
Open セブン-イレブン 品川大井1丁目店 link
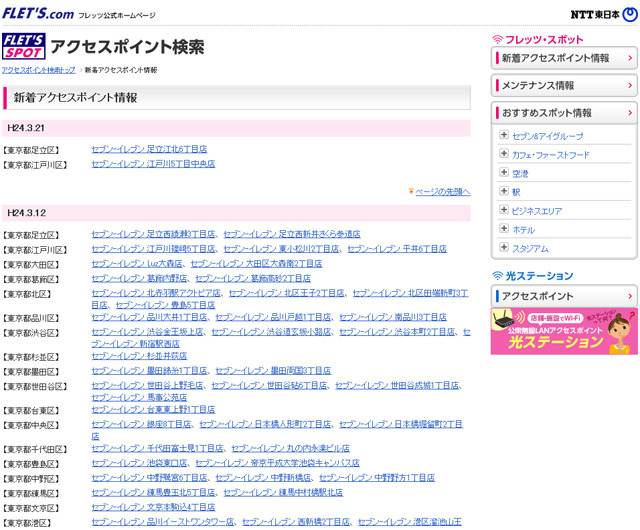149,317
